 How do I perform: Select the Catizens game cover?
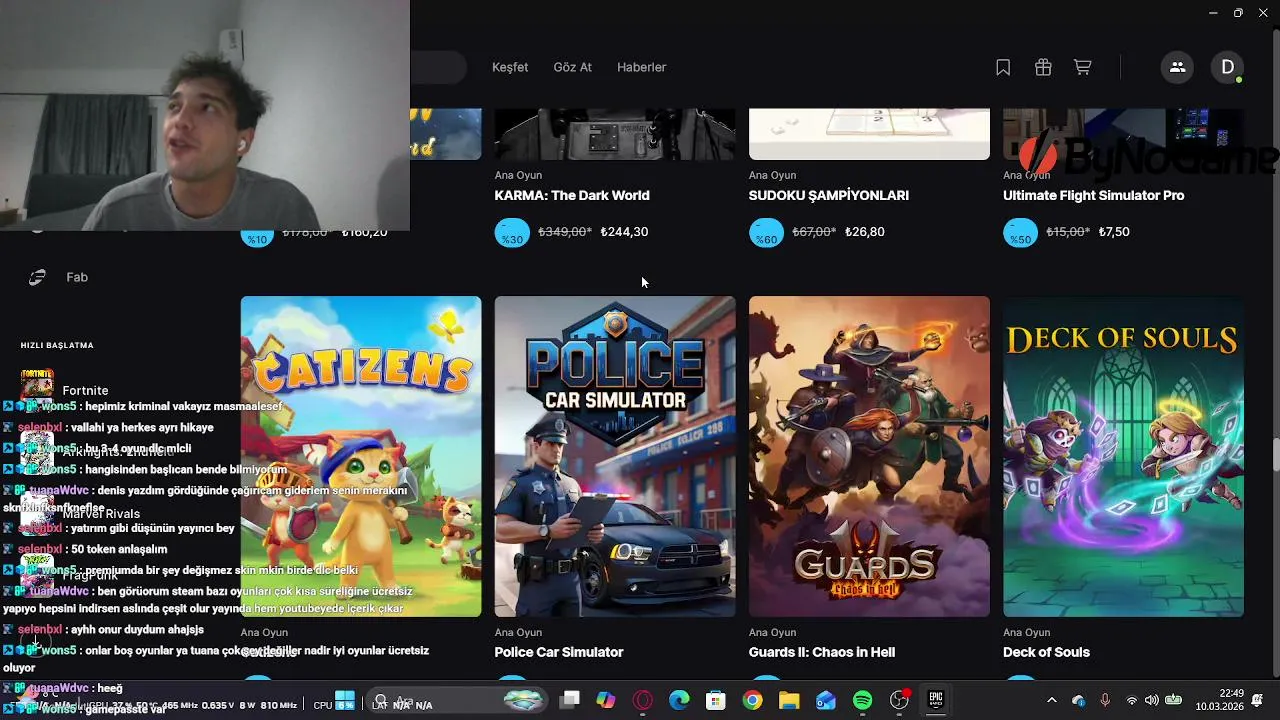361,456
